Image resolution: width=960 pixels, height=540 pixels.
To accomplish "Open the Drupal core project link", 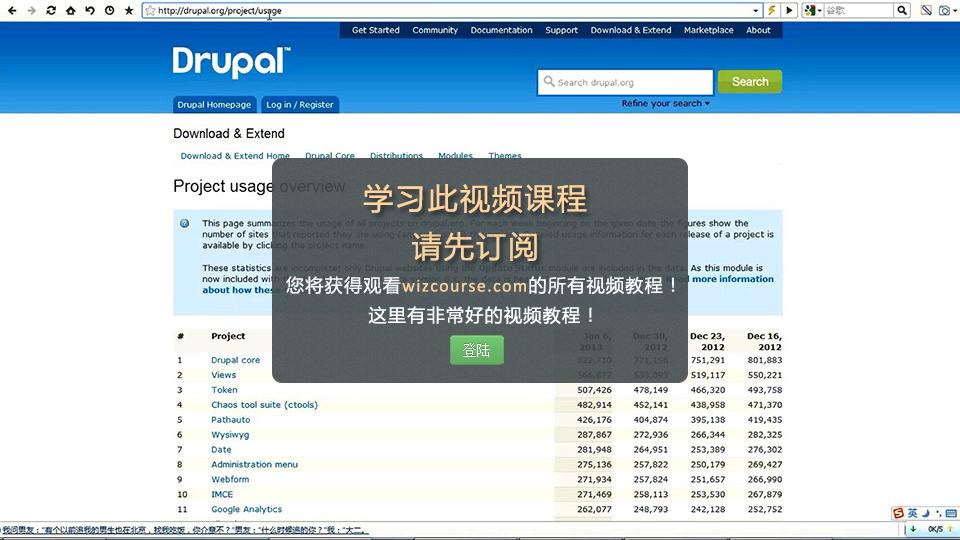I will (x=236, y=360).
